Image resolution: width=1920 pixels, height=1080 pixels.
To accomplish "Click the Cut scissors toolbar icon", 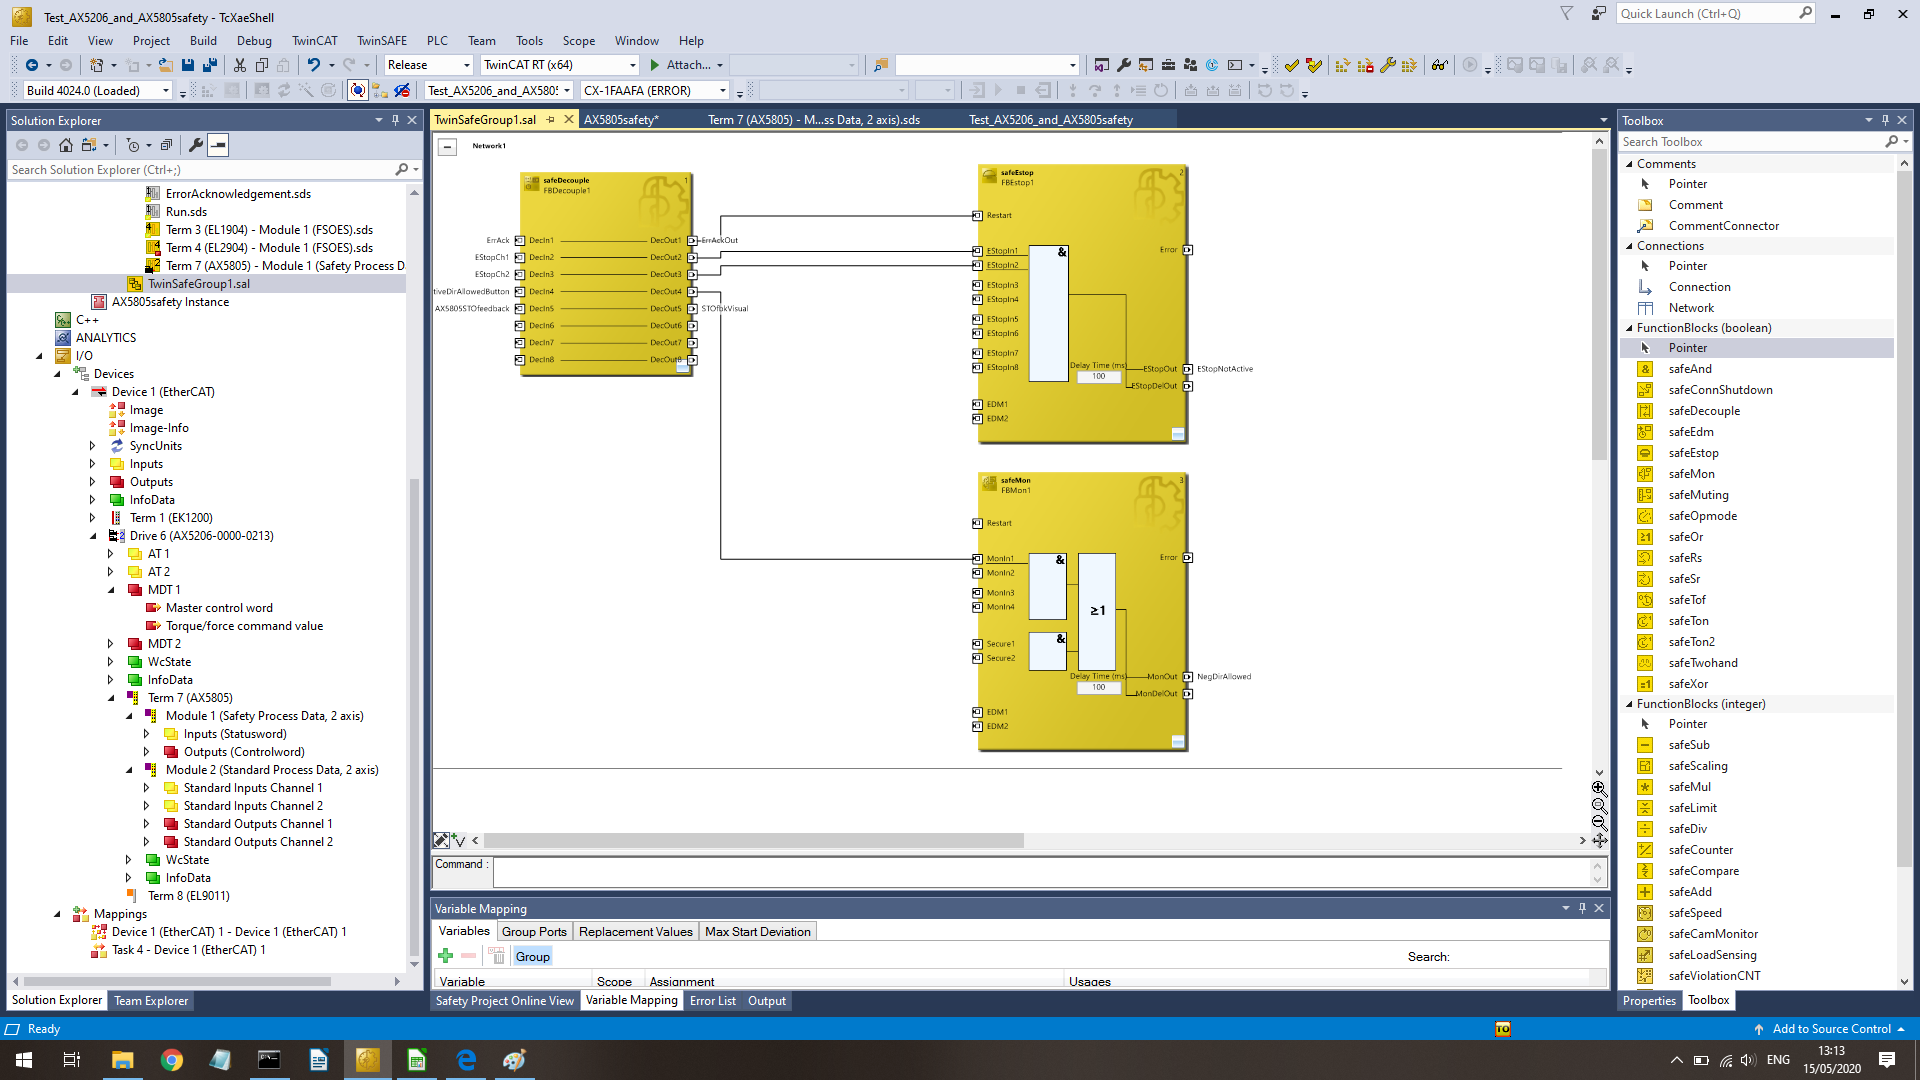I will click(x=240, y=65).
